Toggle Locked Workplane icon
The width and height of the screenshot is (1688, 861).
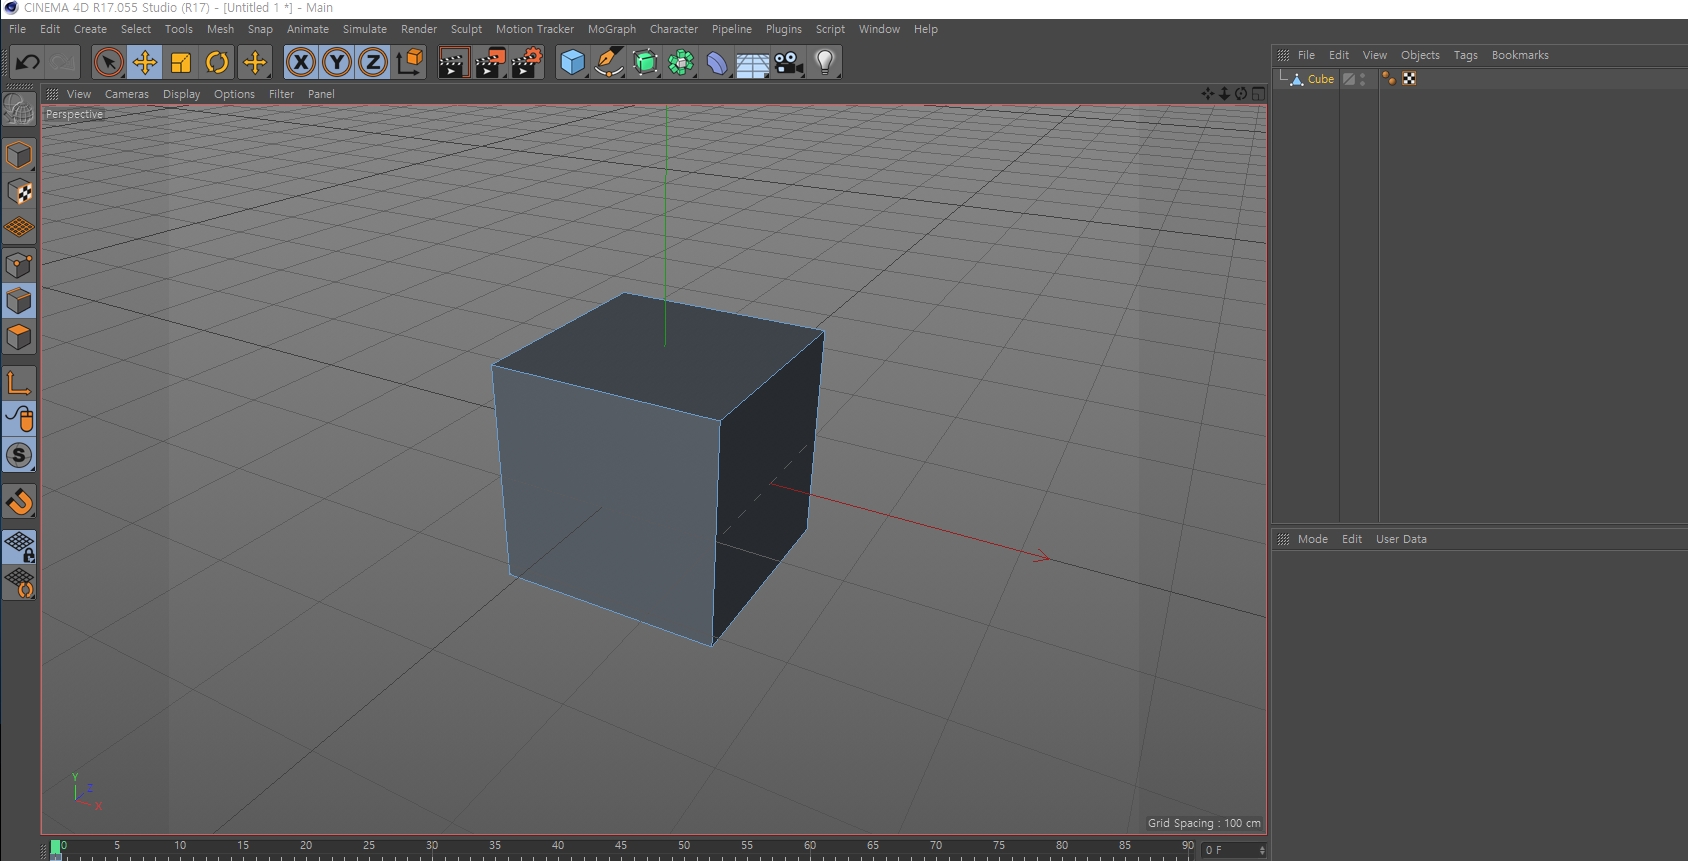(x=19, y=546)
